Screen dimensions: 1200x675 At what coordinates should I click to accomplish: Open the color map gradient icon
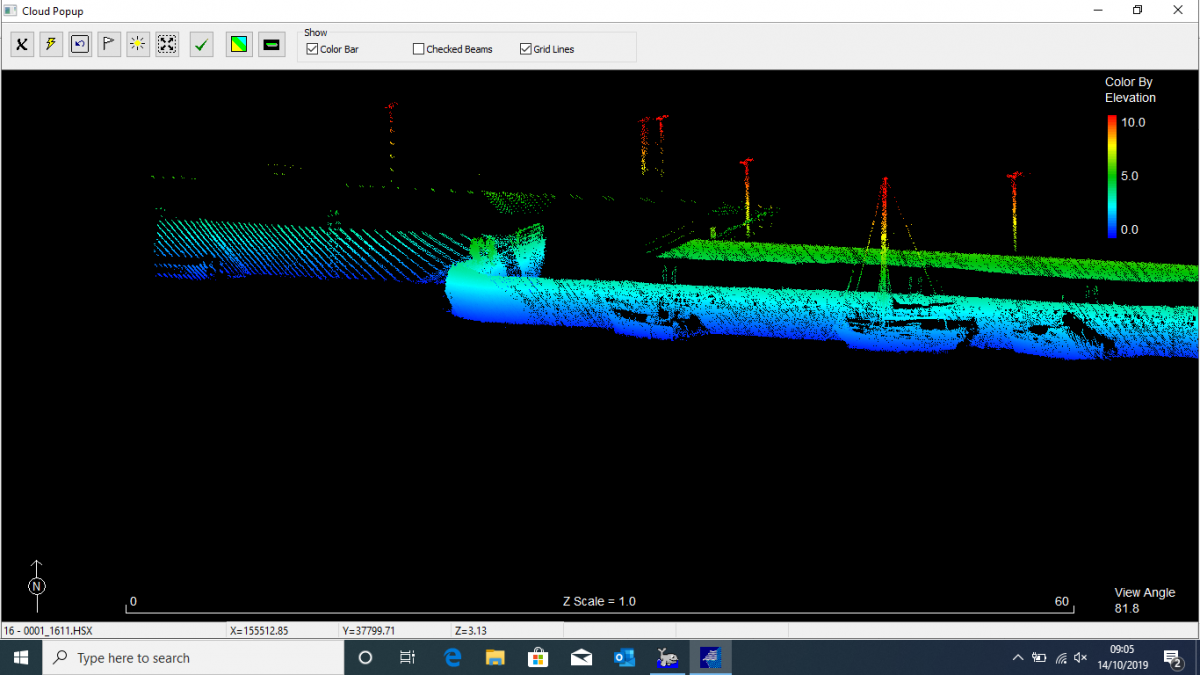(238, 44)
